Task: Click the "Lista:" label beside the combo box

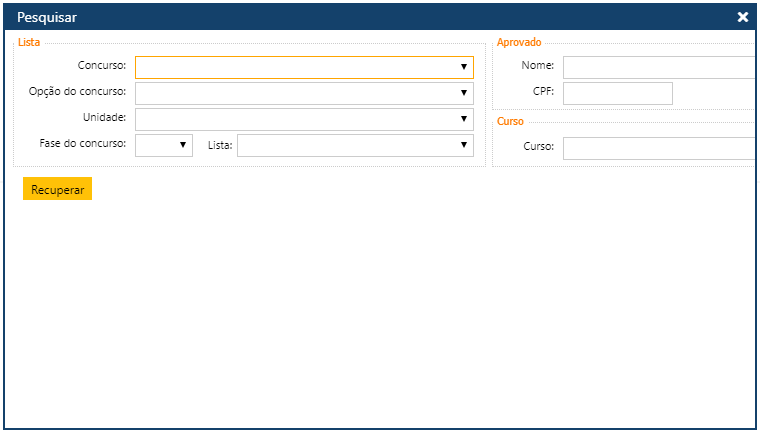Action: pyautogui.click(x=220, y=145)
